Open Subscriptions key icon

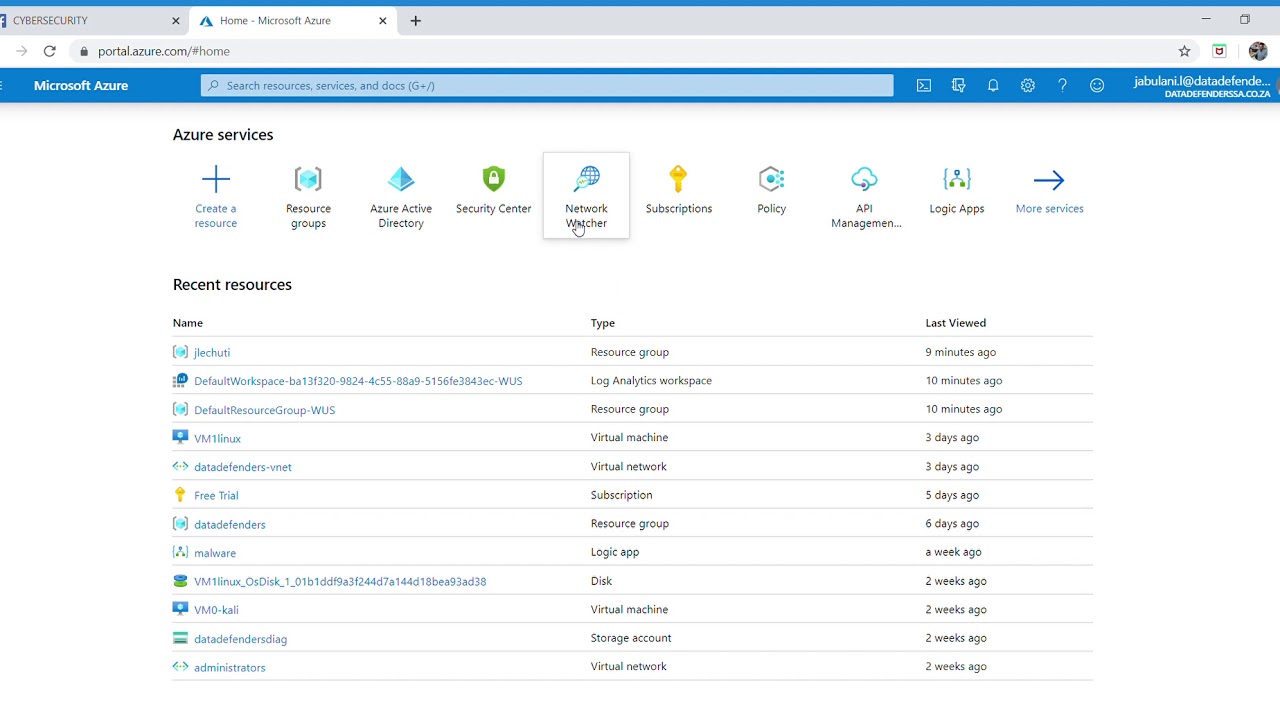pyautogui.click(x=679, y=179)
